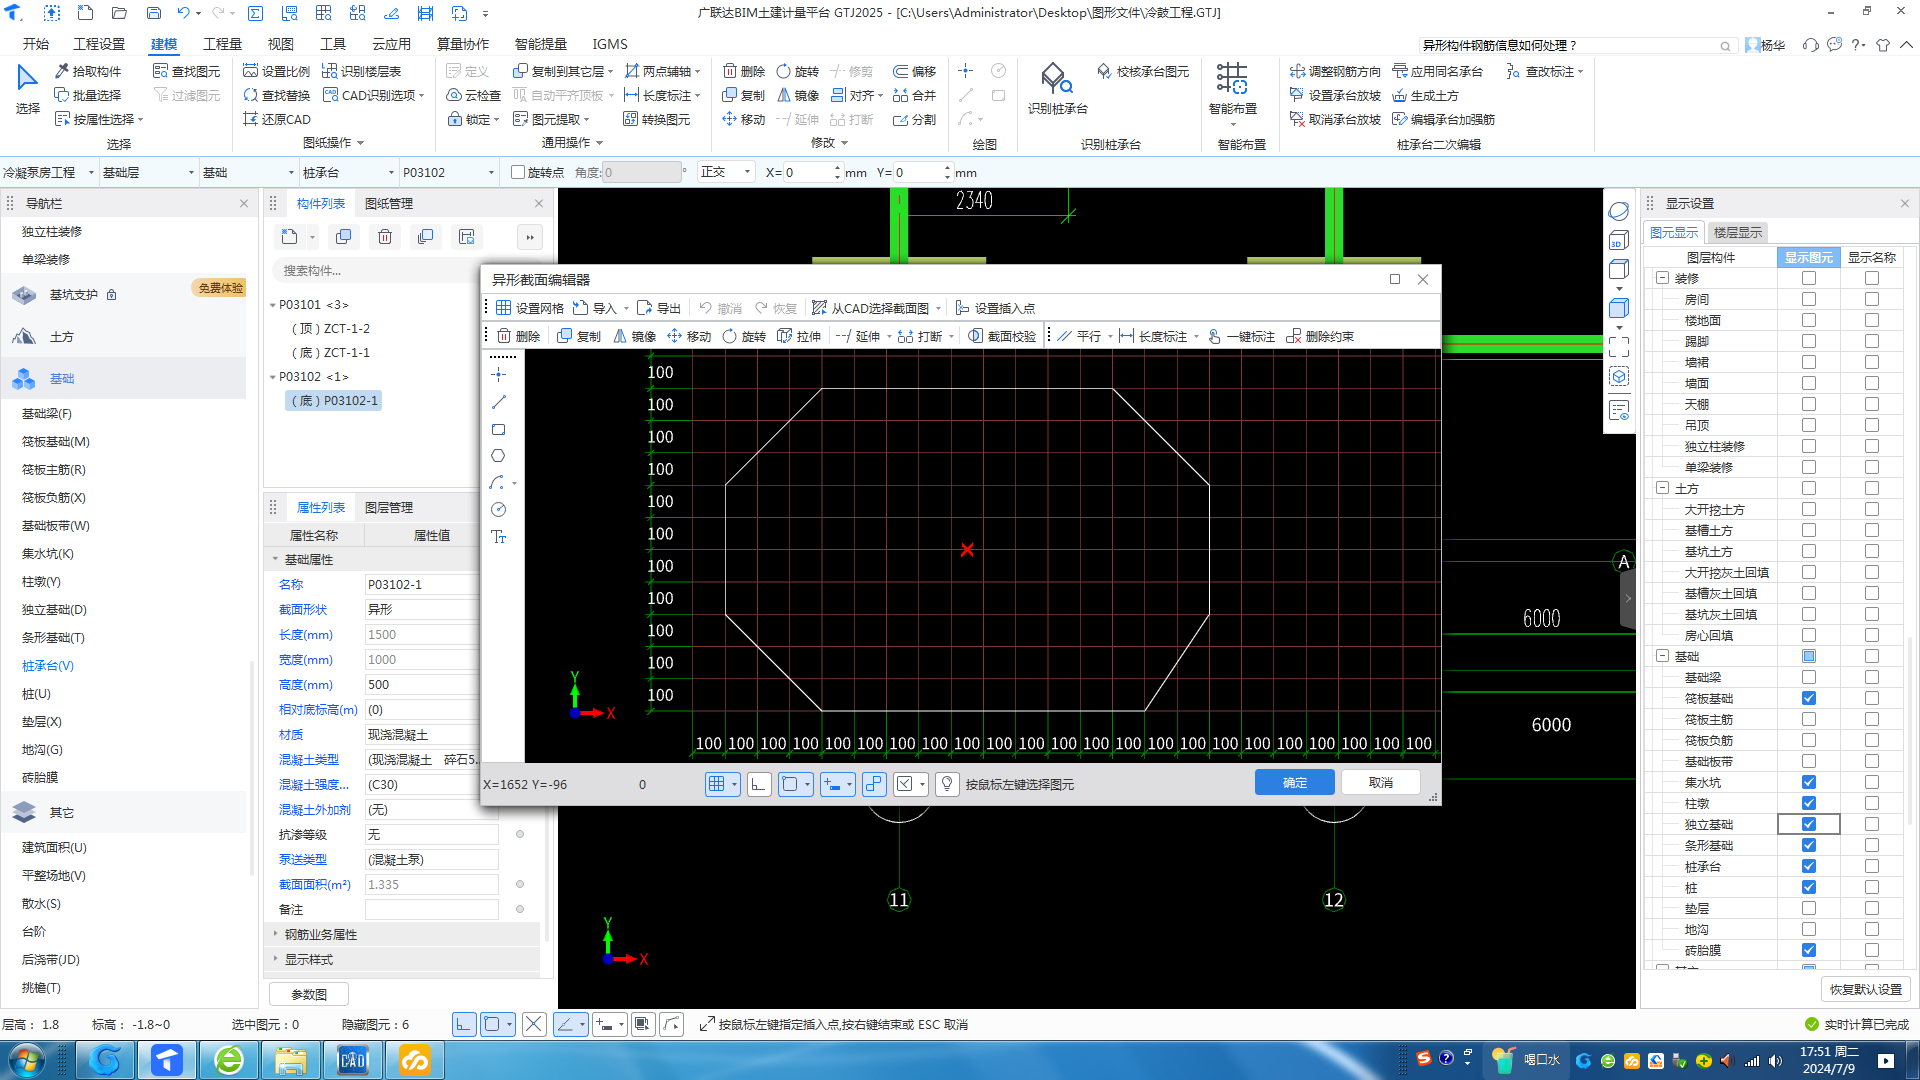
Task: Click 拾取构件 in ribbon
Action: click(x=88, y=71)
